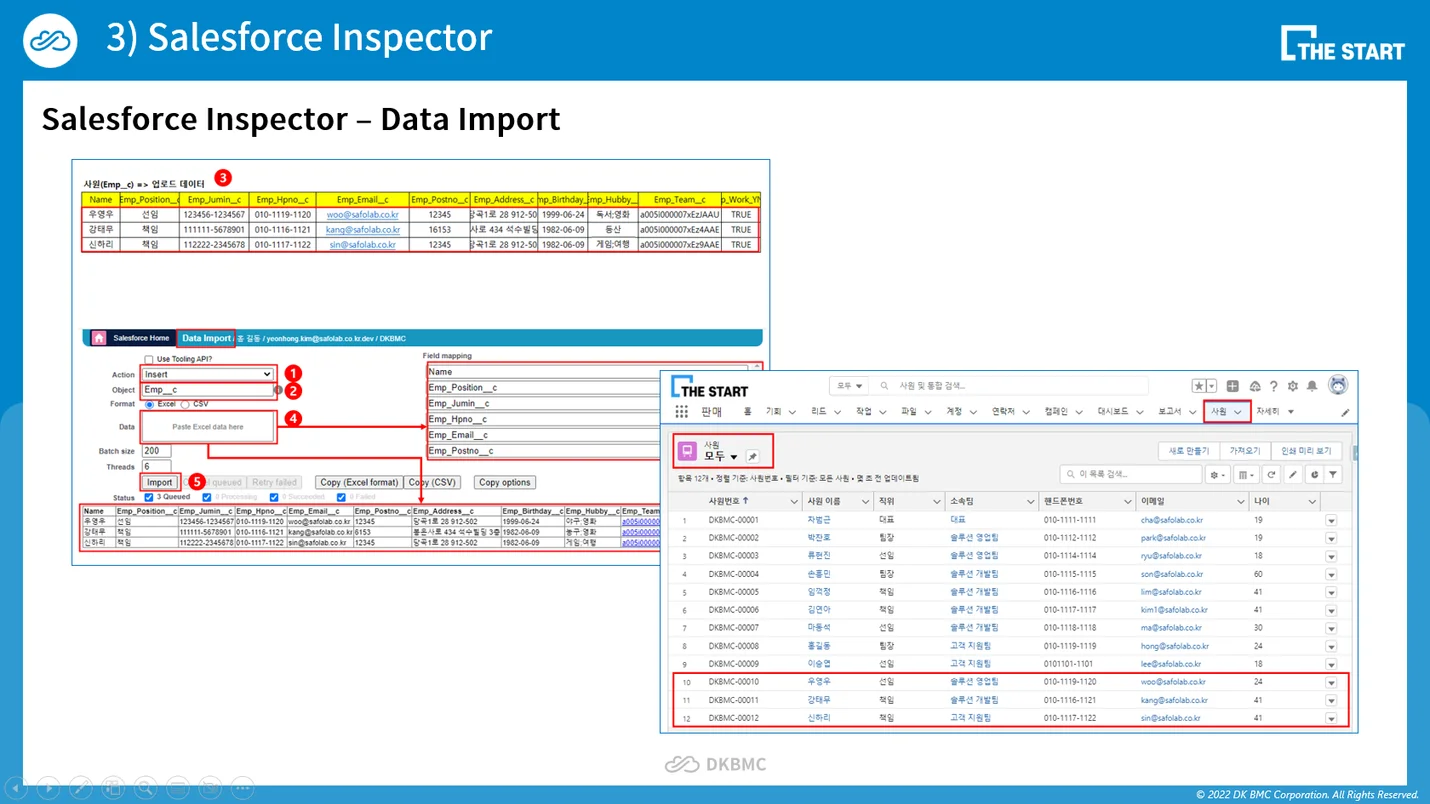The width and height of the screenshot is (1430, 804).
Task: Show charts with the pie chart icon
Action: click(x=1314, y=474)
